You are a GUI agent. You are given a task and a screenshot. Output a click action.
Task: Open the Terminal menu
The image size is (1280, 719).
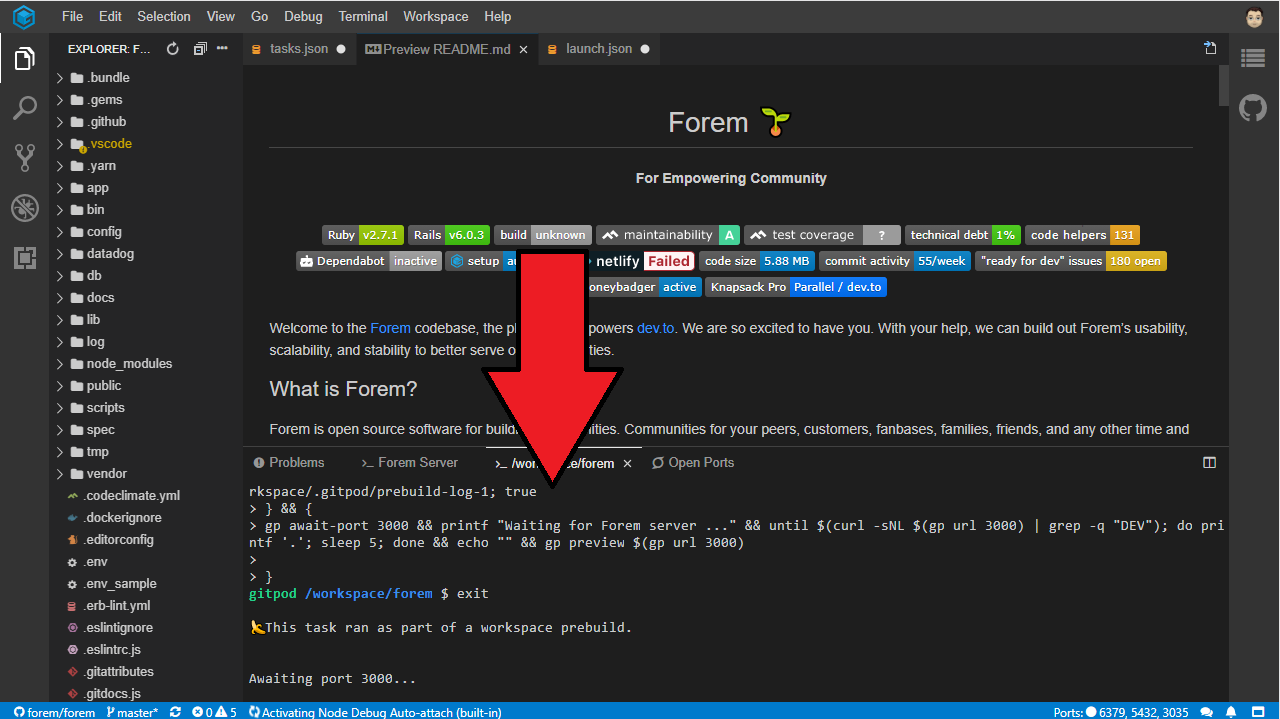pos(363,17)
